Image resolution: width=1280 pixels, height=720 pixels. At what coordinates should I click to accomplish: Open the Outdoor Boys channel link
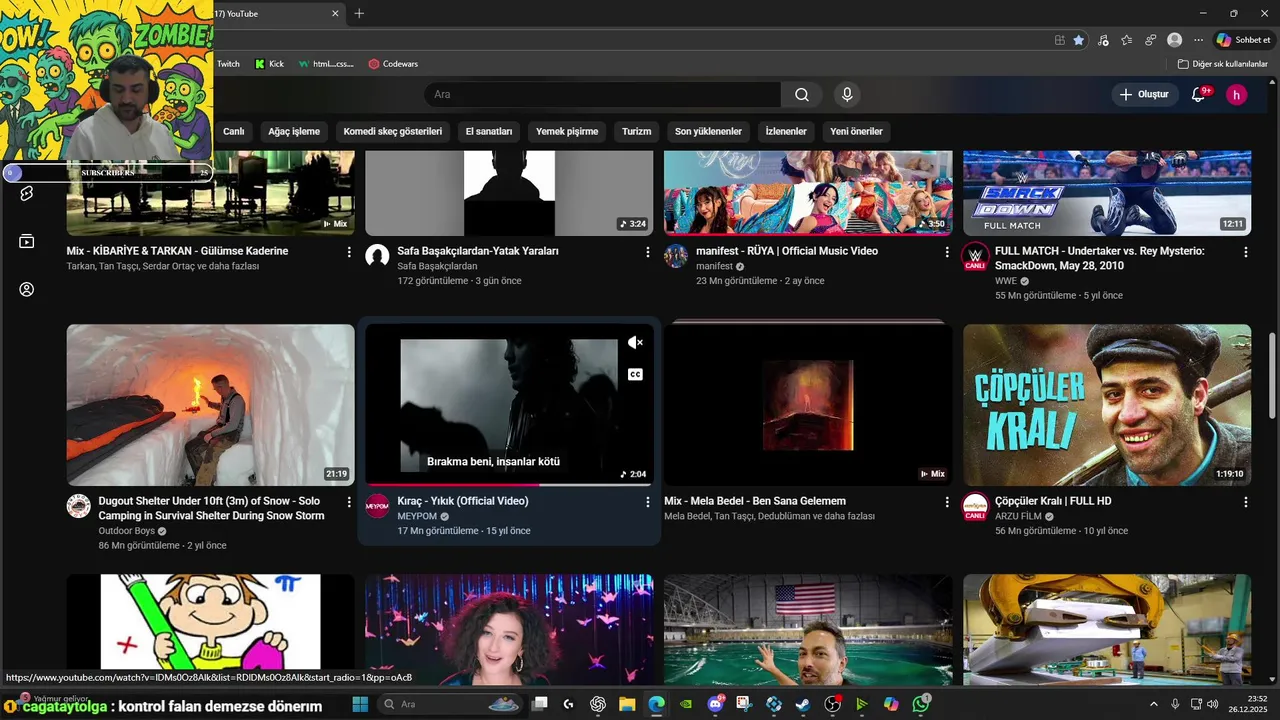pos(126,531)
